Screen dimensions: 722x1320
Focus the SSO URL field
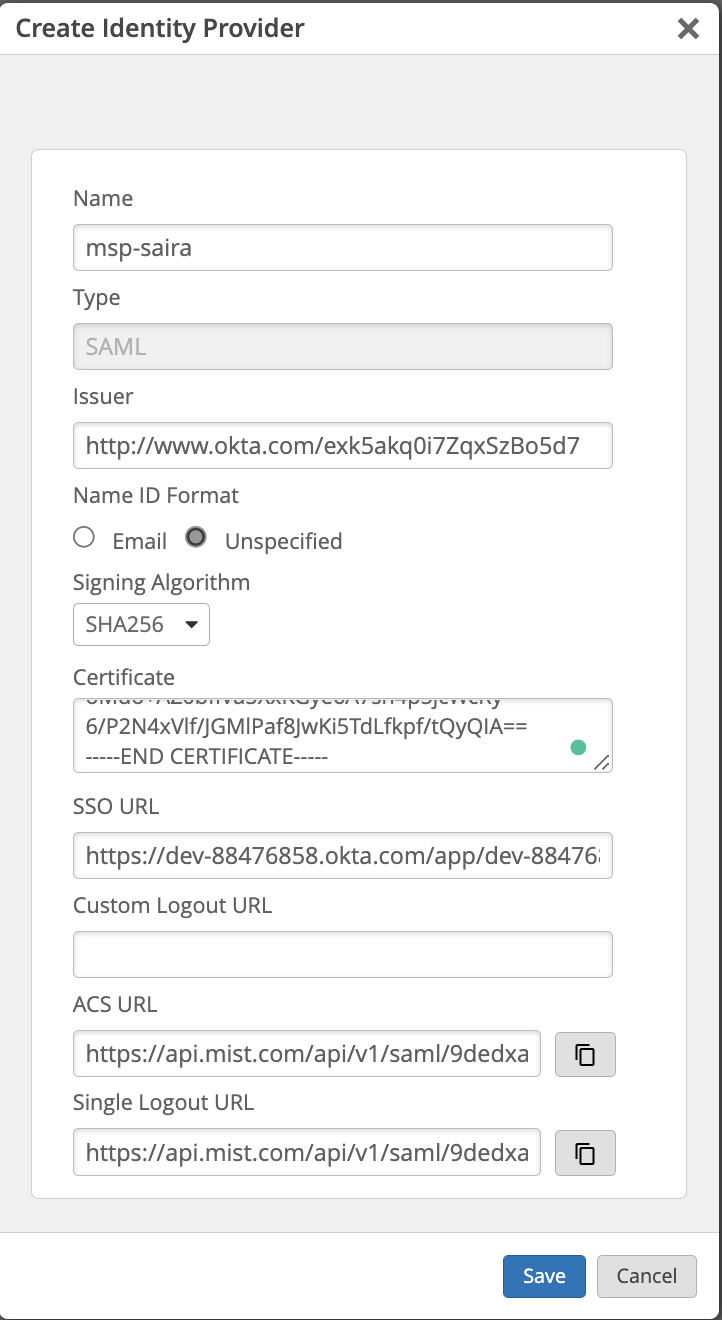tap(342, 856)
